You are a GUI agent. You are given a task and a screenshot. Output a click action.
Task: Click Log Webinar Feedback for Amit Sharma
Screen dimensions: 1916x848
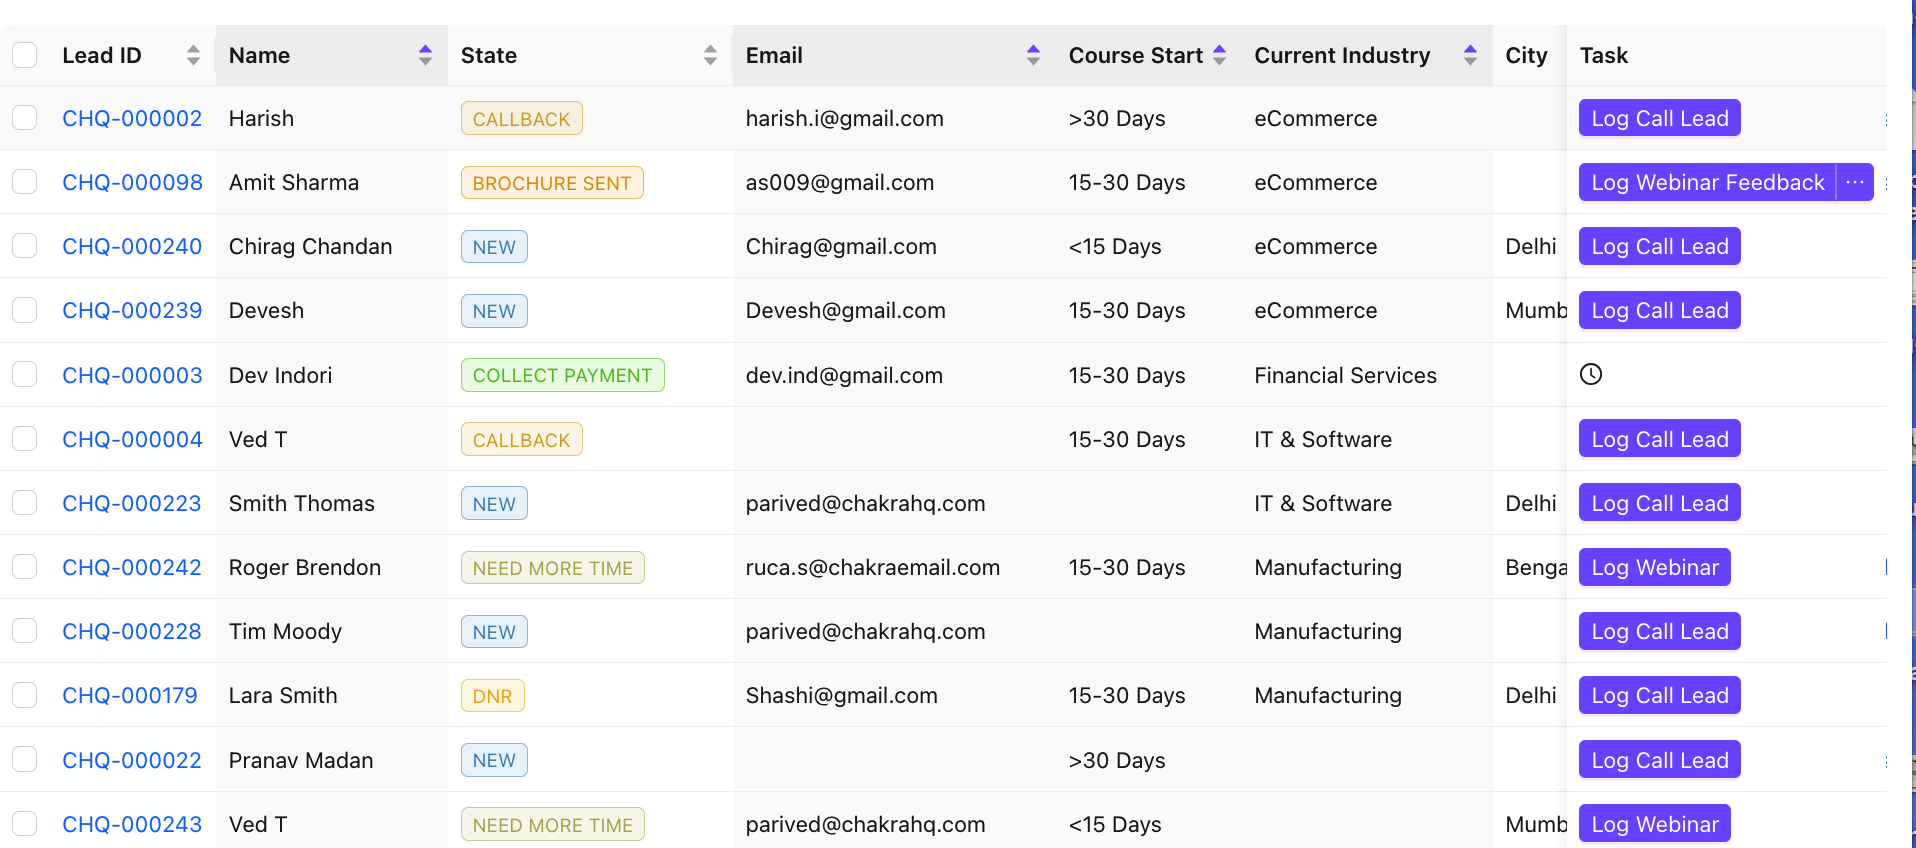(x=1707, y=182)
